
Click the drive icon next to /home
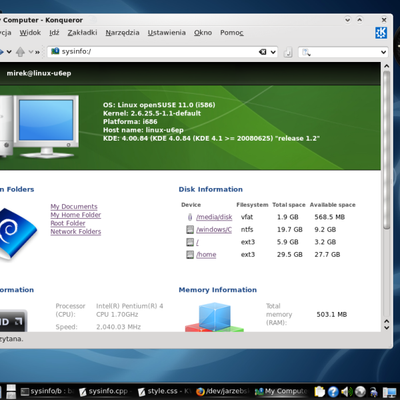pos(190,255)
